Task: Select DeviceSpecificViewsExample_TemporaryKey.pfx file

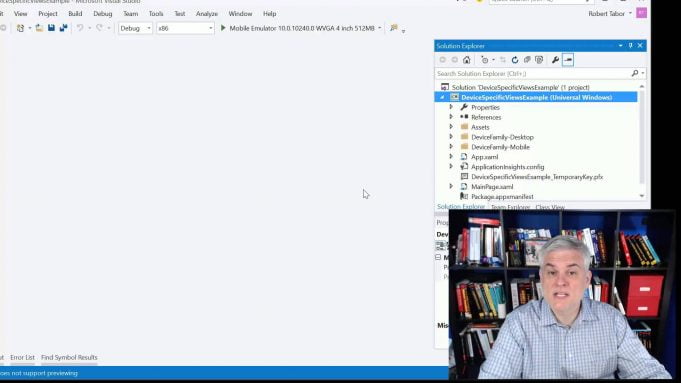Action: 537,177
